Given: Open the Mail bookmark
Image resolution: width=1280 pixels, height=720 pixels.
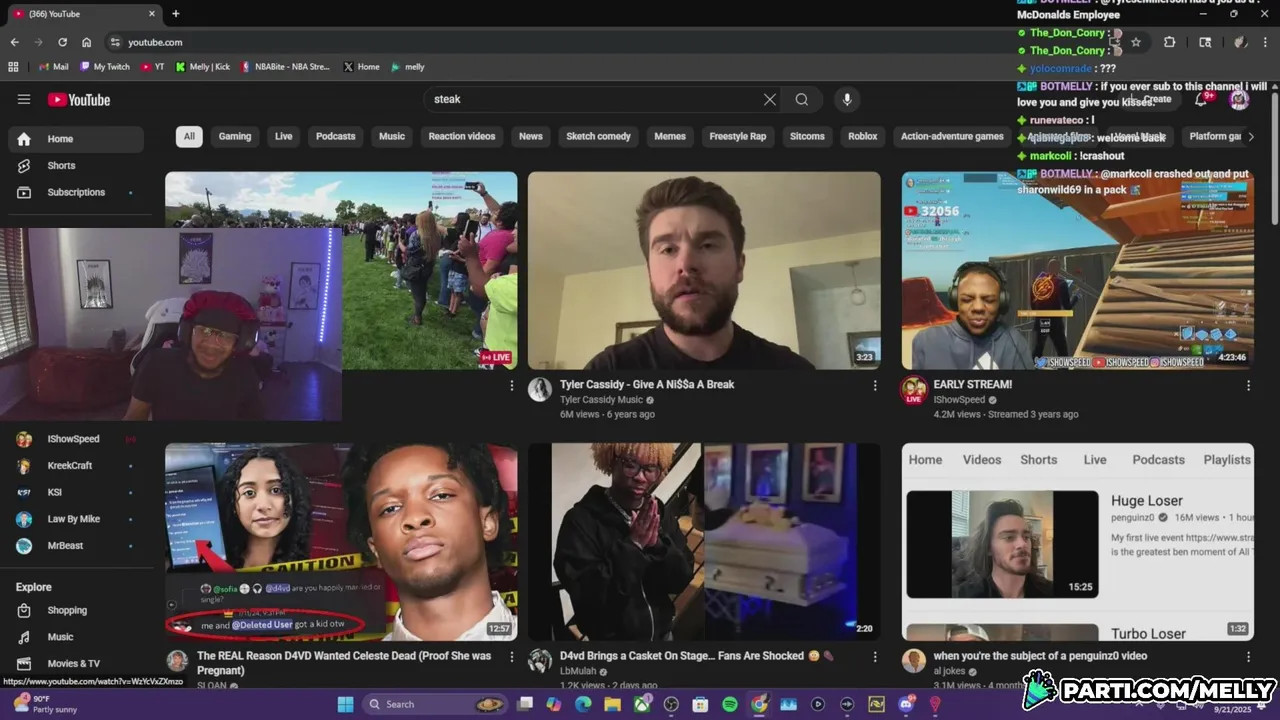Looking at the screenshot, I should pyautogui.click(x=53, y=67).
